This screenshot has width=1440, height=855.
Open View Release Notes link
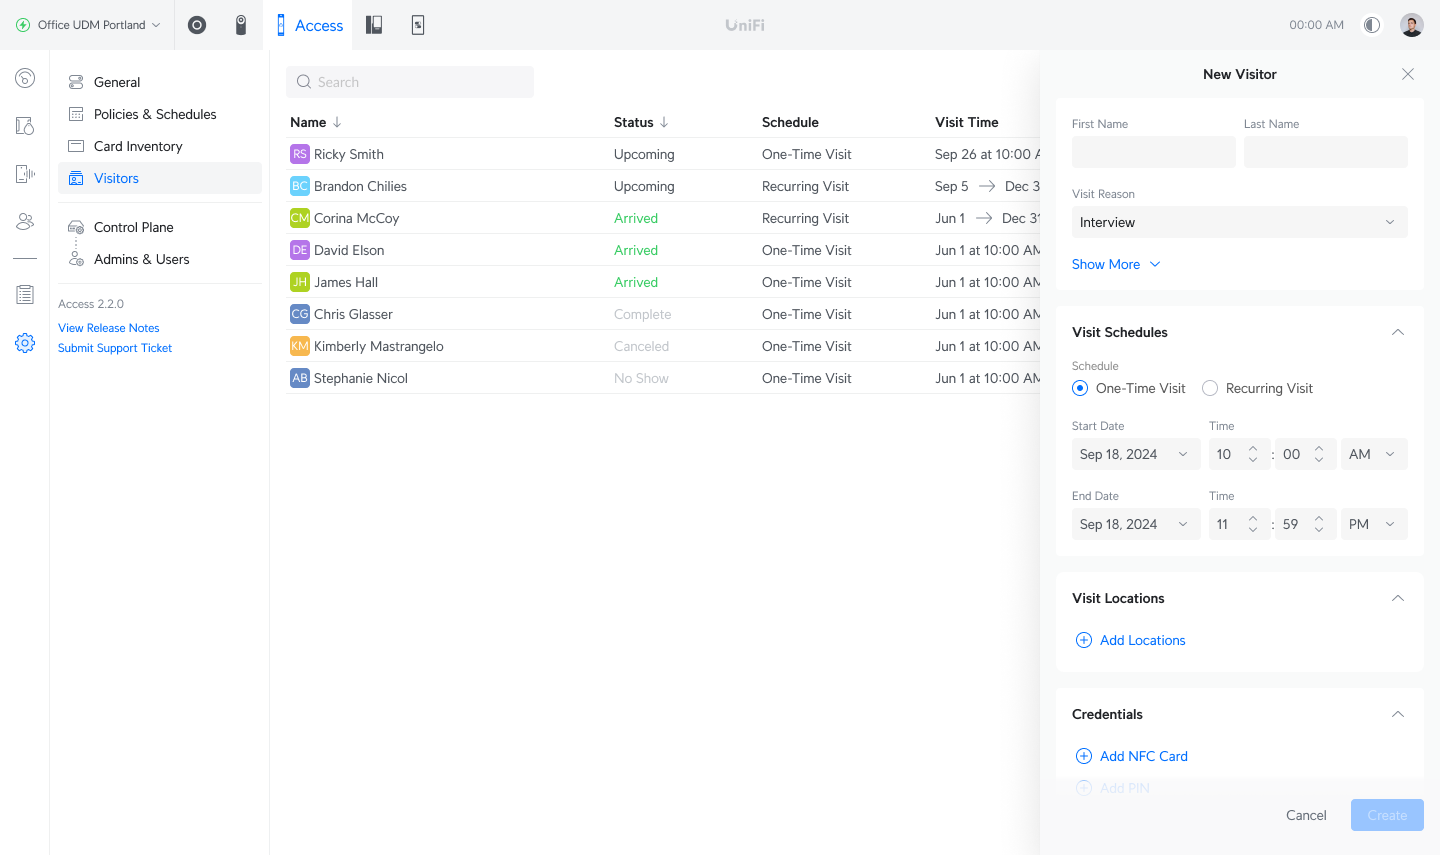coord(109,328)
